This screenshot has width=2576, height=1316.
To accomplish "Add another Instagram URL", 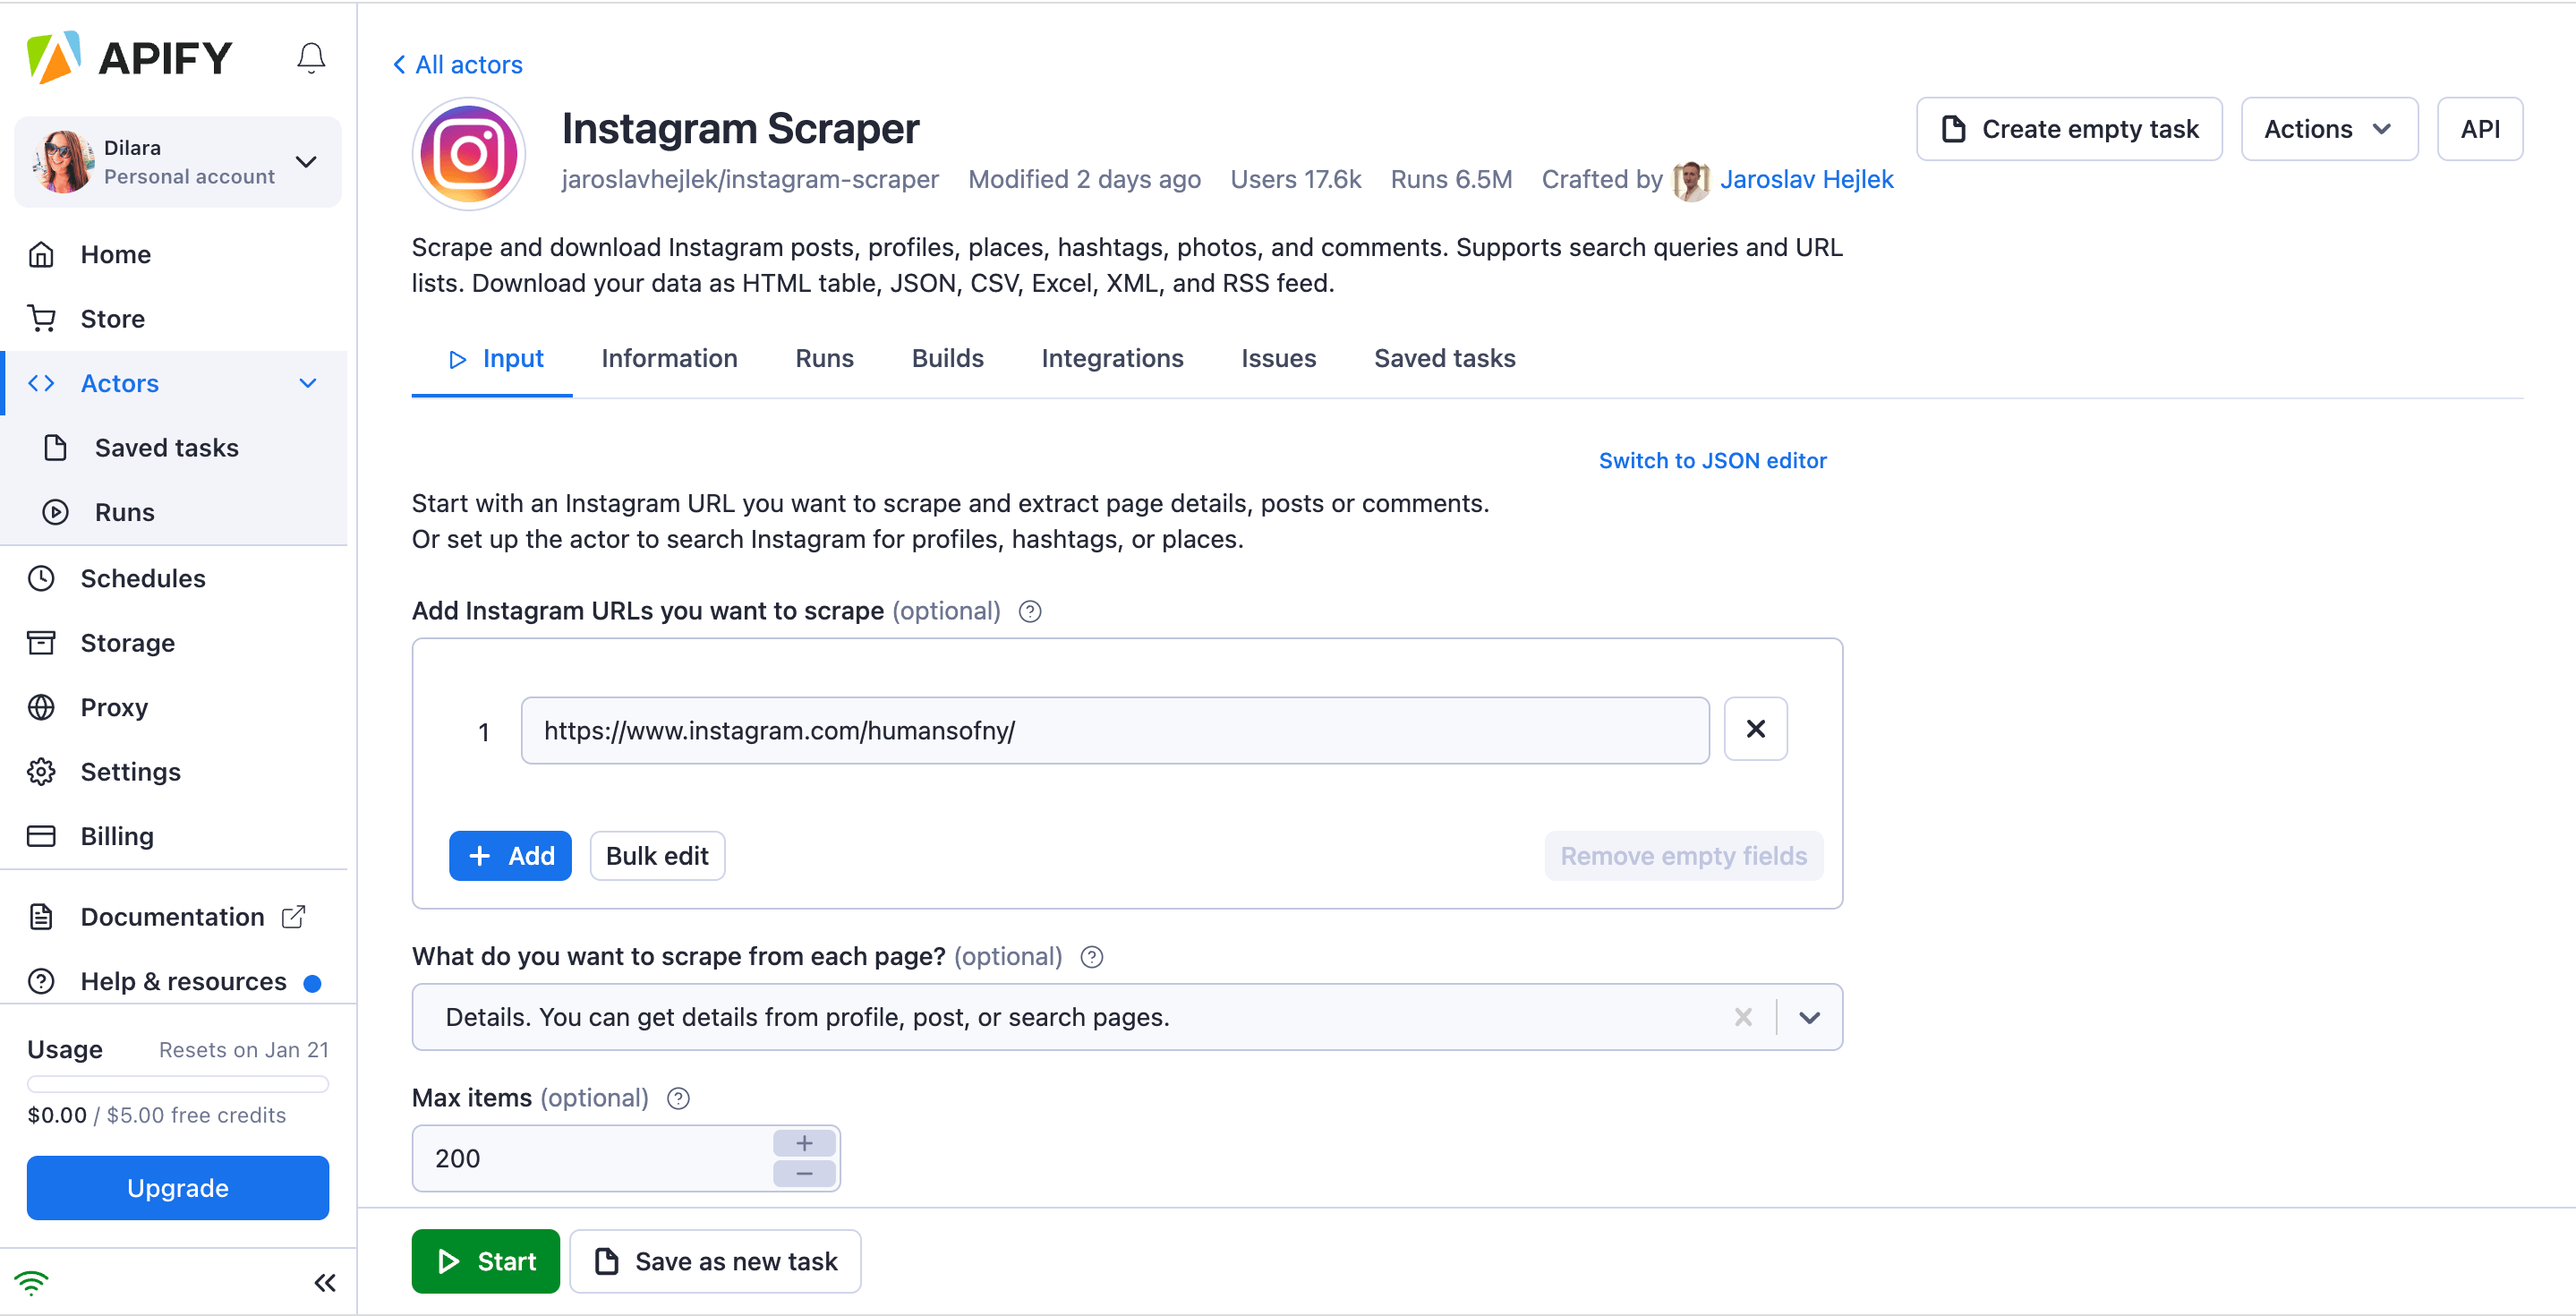I will click(510, 856).
